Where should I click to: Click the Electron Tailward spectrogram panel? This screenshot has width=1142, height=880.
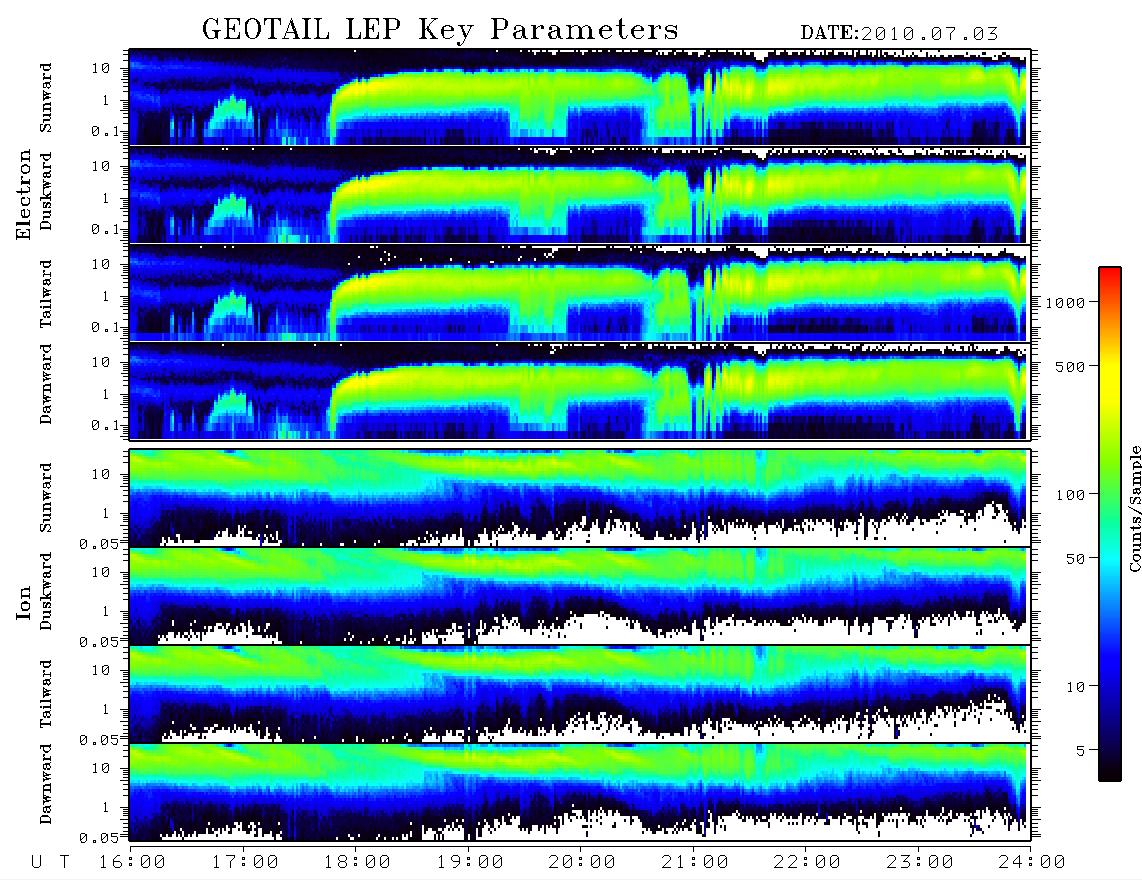[579, 293]
